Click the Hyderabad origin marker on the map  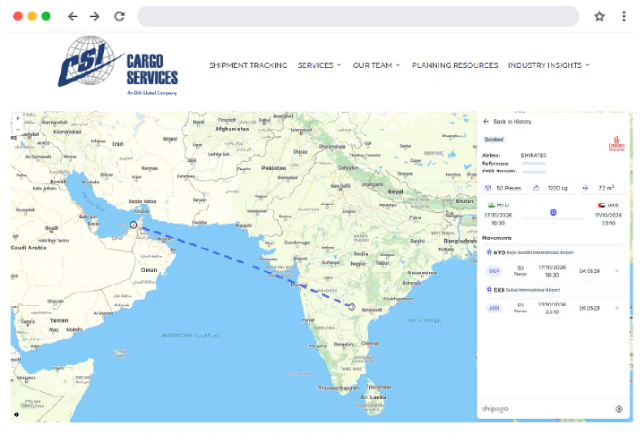click(352, 307)
